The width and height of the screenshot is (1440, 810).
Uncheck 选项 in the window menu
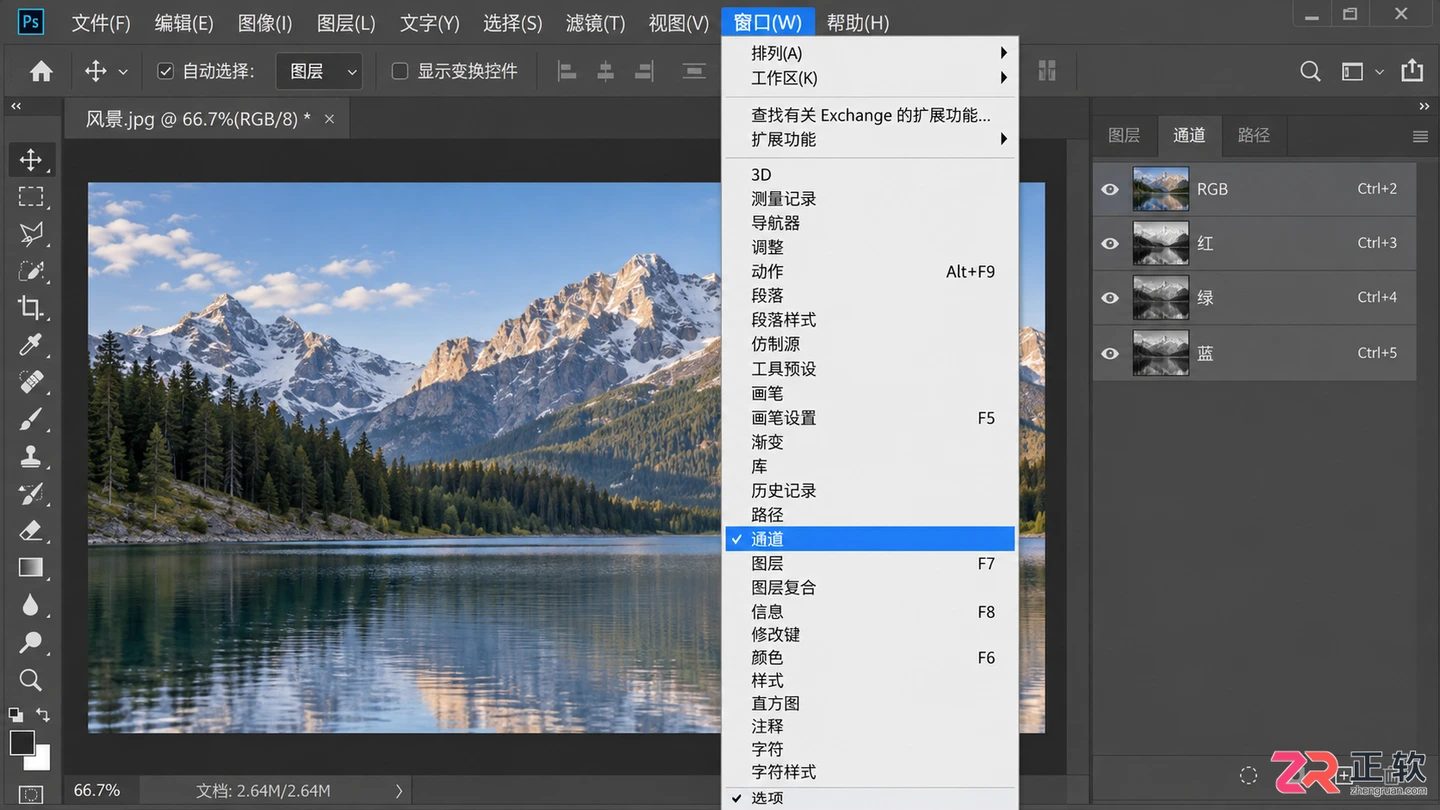pyautogui.click(x=870, y=798)
